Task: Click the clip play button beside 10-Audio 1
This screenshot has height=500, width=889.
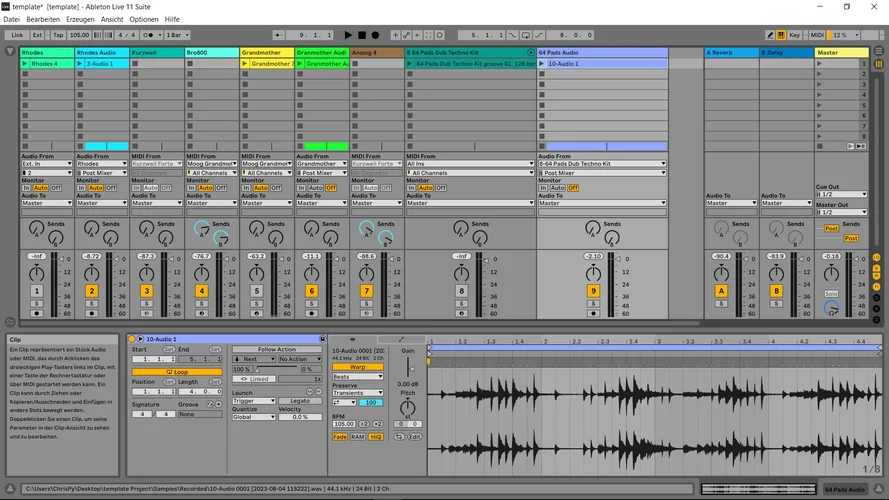Action: [140, 340]
